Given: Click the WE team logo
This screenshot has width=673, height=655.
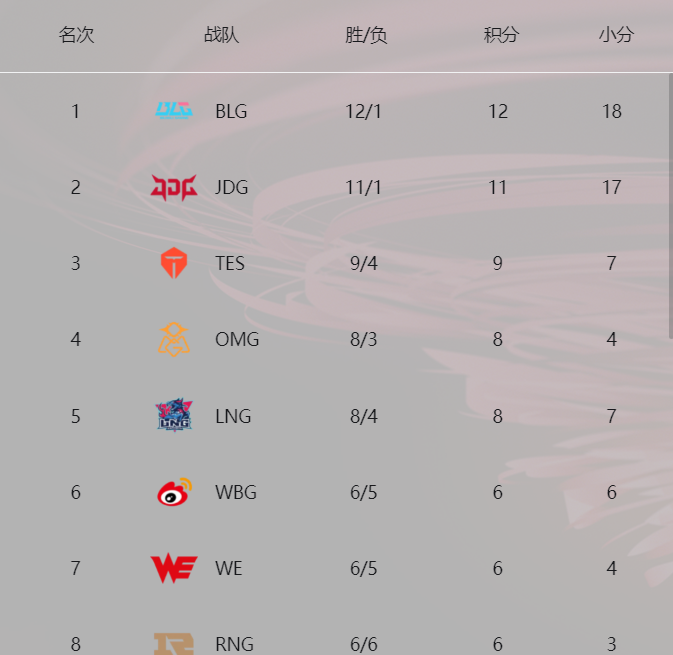Looking at the screenshot, I should (x=174, y=568).
